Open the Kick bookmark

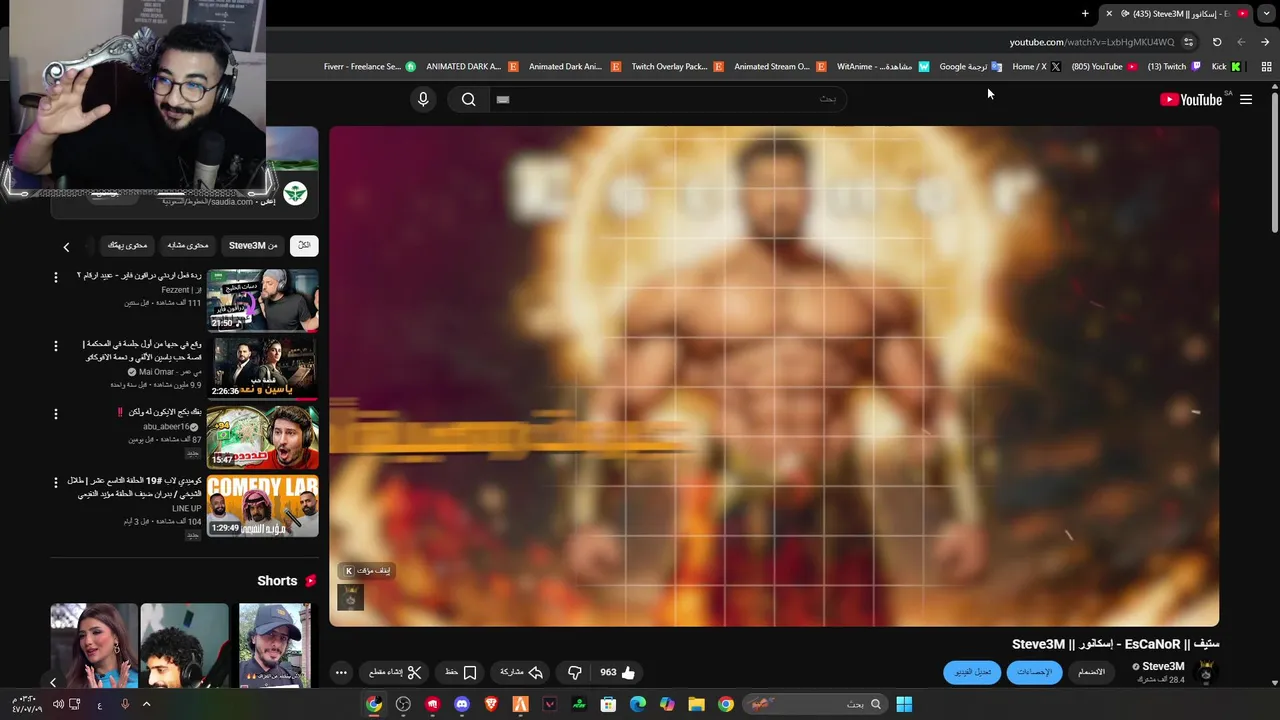pos(1226,67)
